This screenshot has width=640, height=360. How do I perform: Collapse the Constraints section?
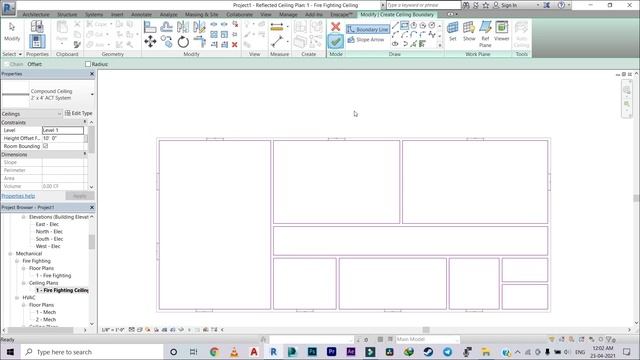[x=85, y=122]
